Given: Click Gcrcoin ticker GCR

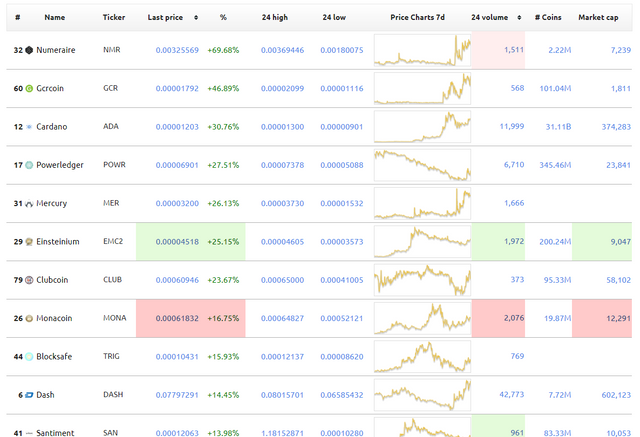Looking at the screenshot, I should (x=110, y=88).
